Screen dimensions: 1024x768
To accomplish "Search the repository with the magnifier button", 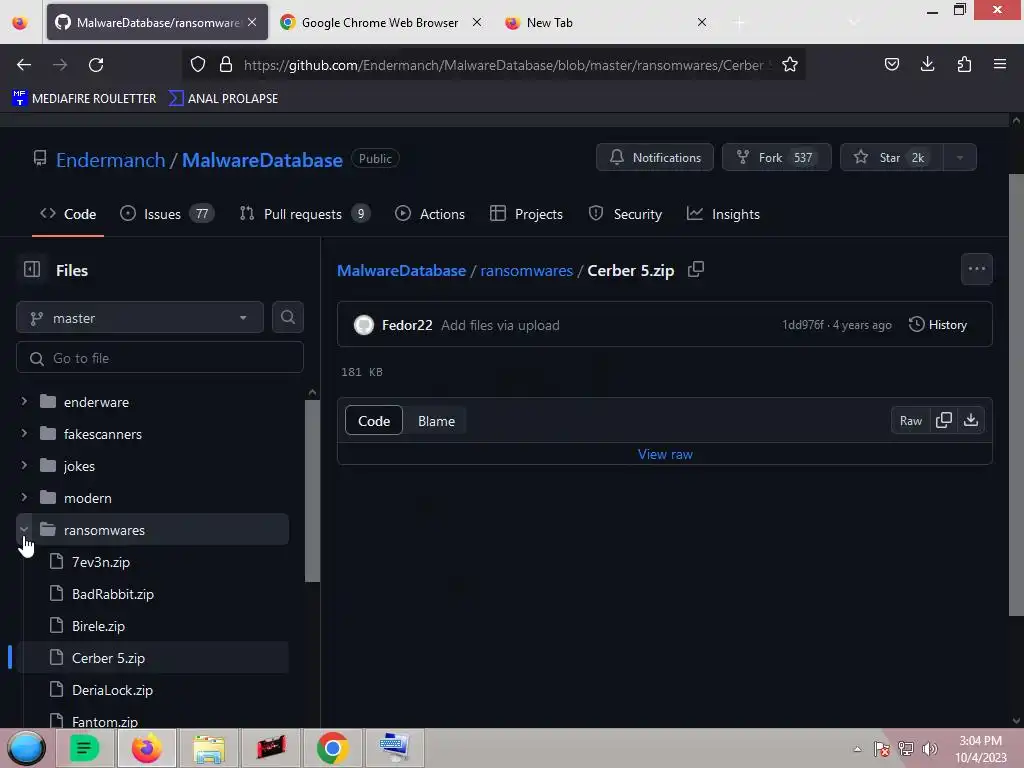I will [x=287, y=317].
